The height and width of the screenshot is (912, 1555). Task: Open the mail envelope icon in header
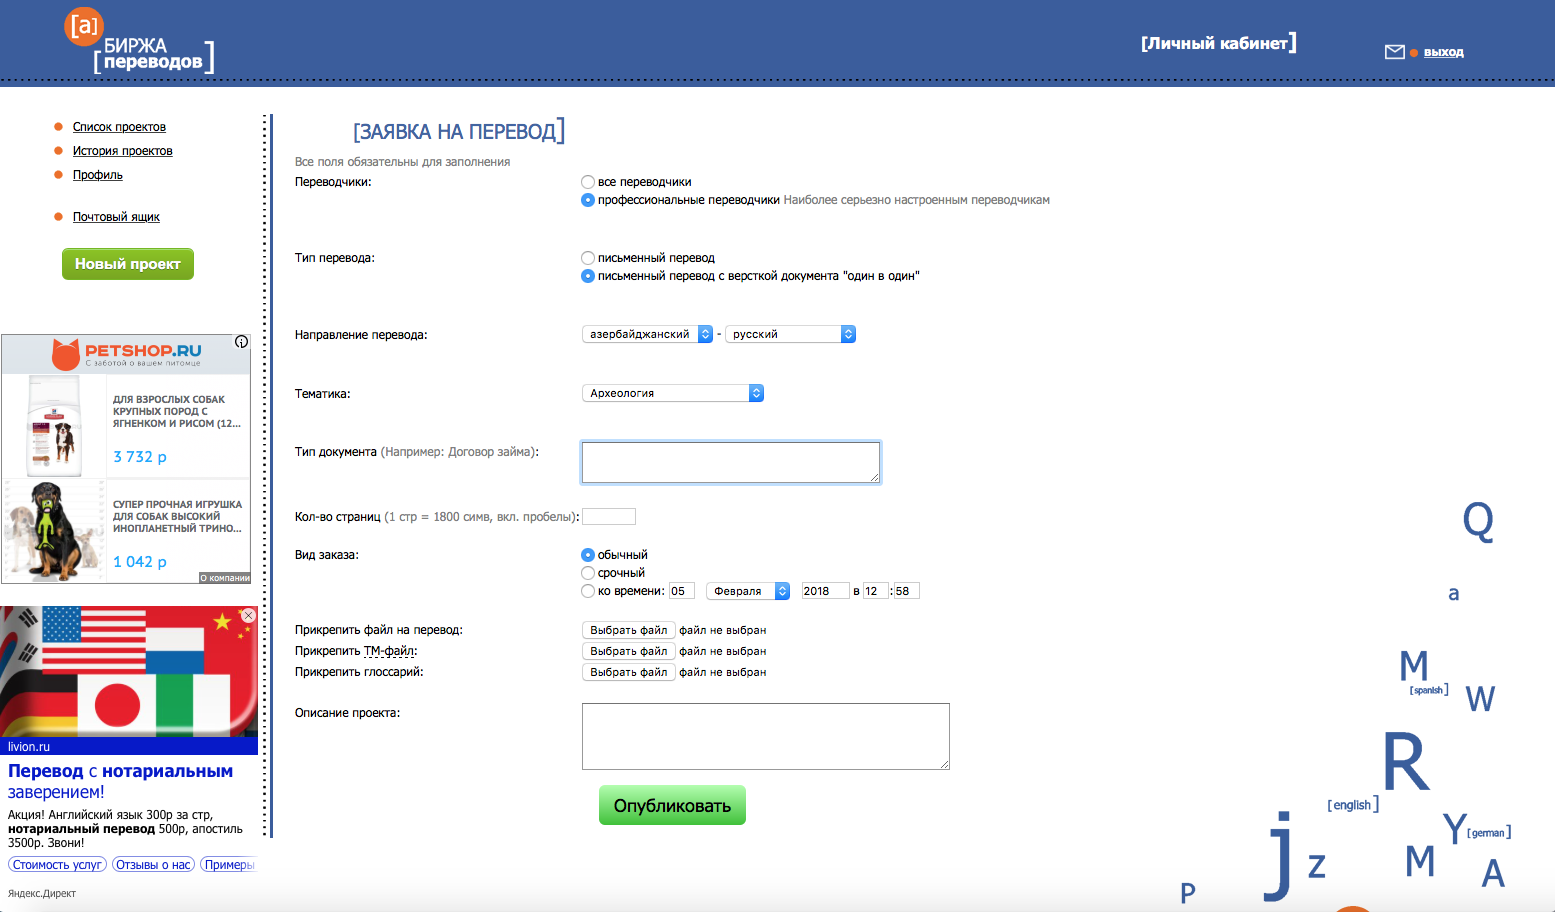[x=1394, y=52]
